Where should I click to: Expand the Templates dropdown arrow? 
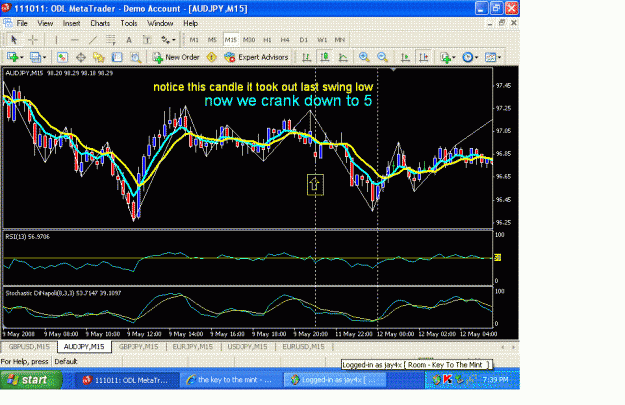click(499, 58)
